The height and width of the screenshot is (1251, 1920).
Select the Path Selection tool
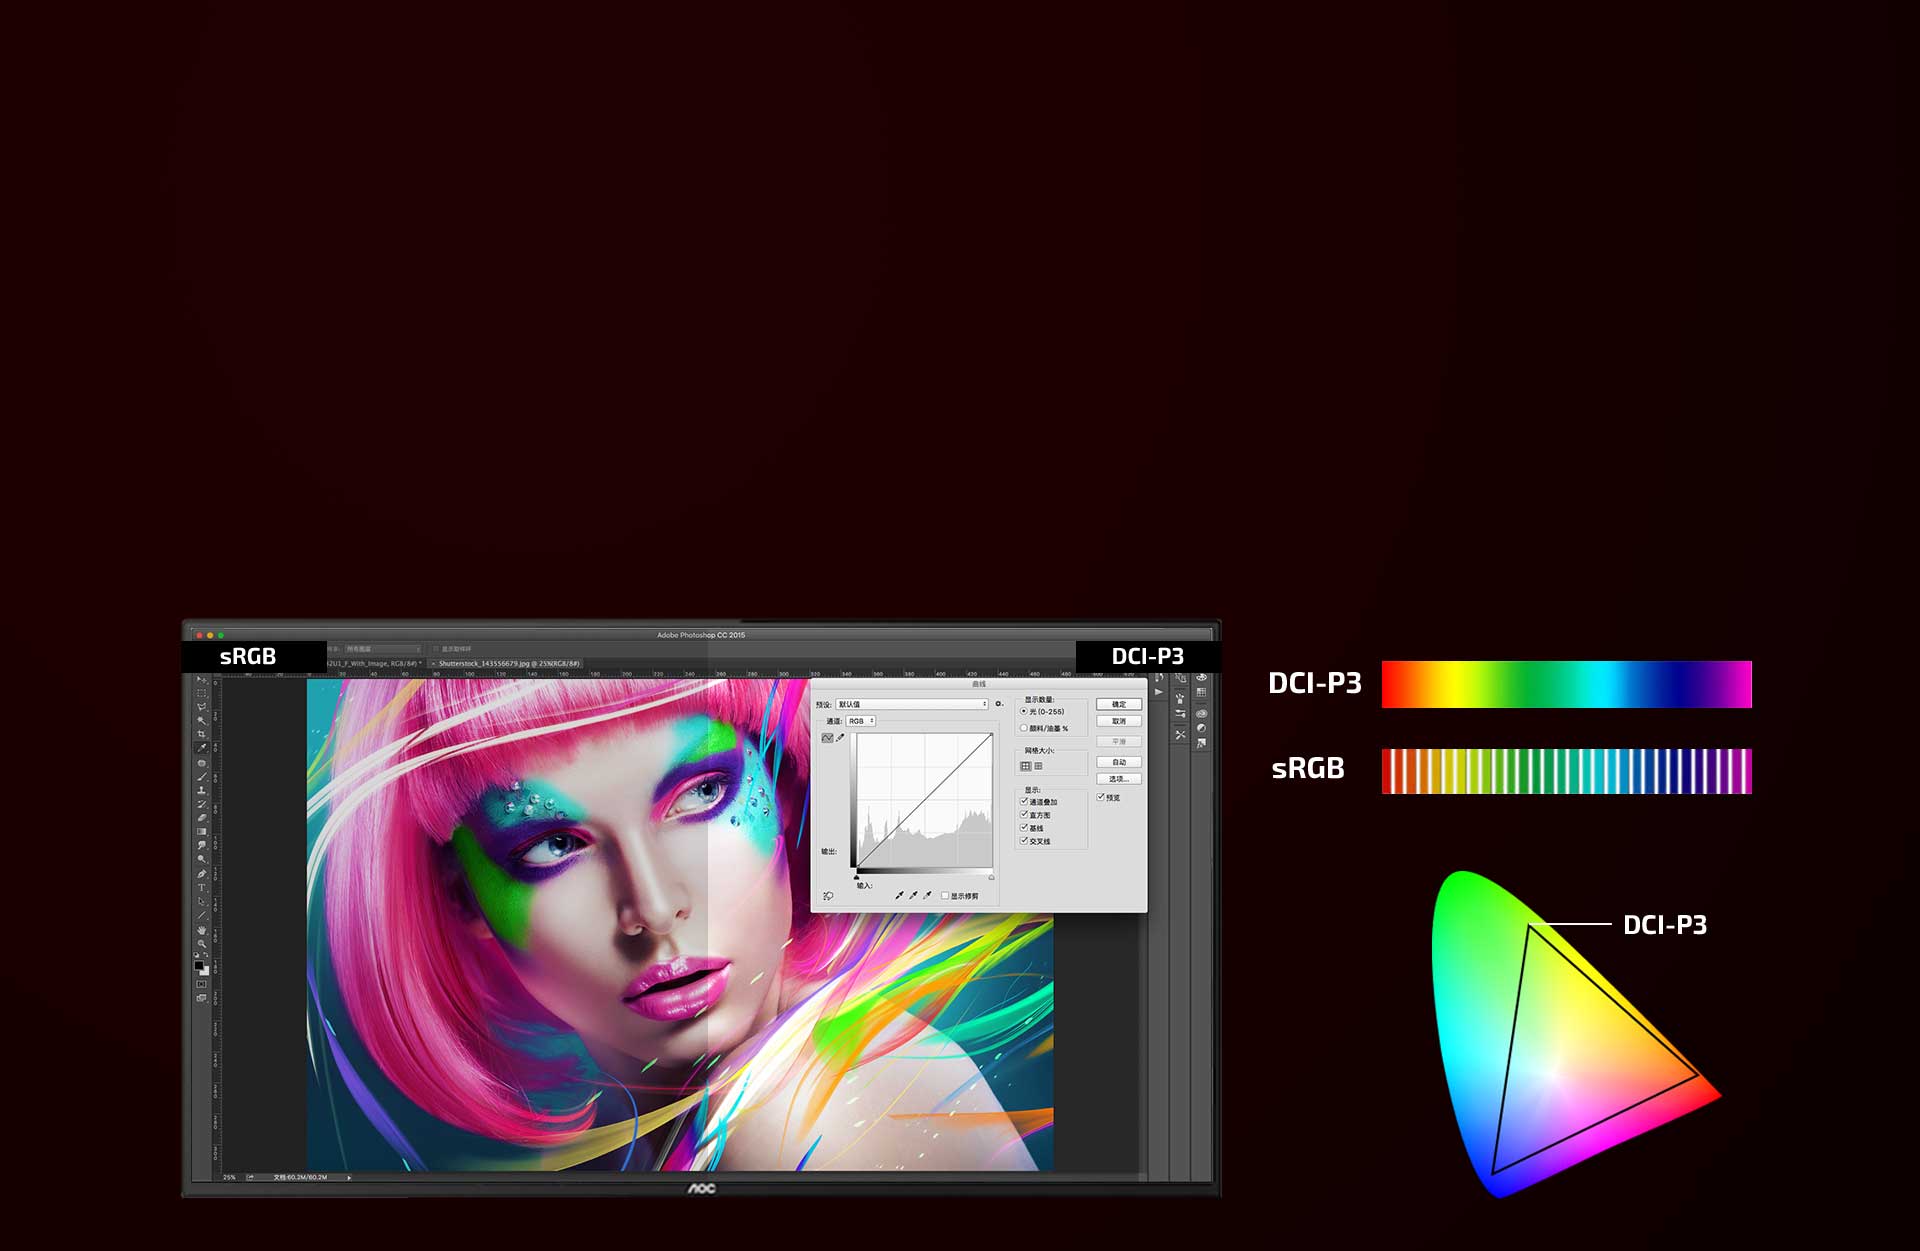point(201,901)
